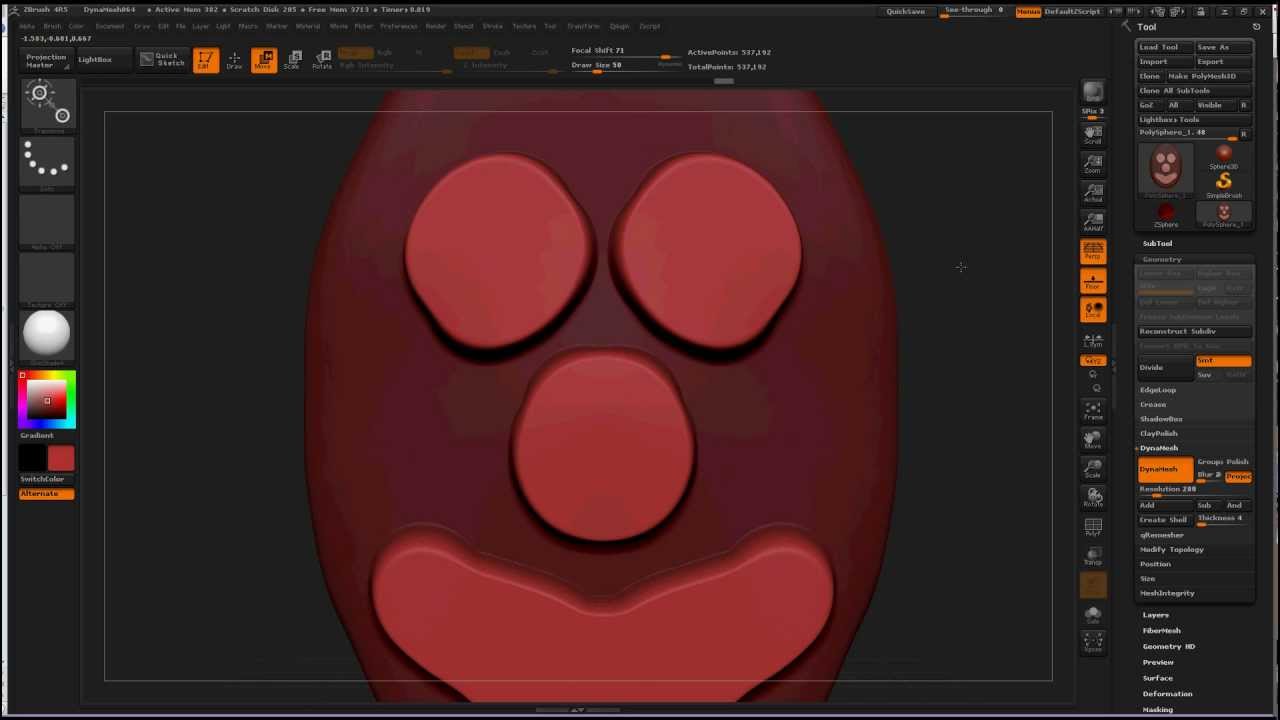Screen dimensions: 1280x720
Task: Toggle L.Sym local symmetry
Action: [x=1093, y=340]
